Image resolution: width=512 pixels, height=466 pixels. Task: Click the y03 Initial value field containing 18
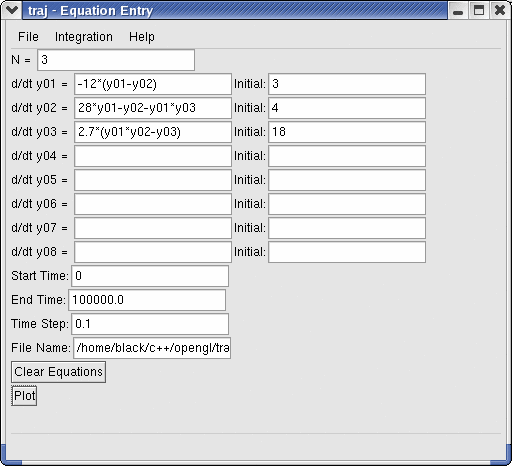click(x=347, y=132)
